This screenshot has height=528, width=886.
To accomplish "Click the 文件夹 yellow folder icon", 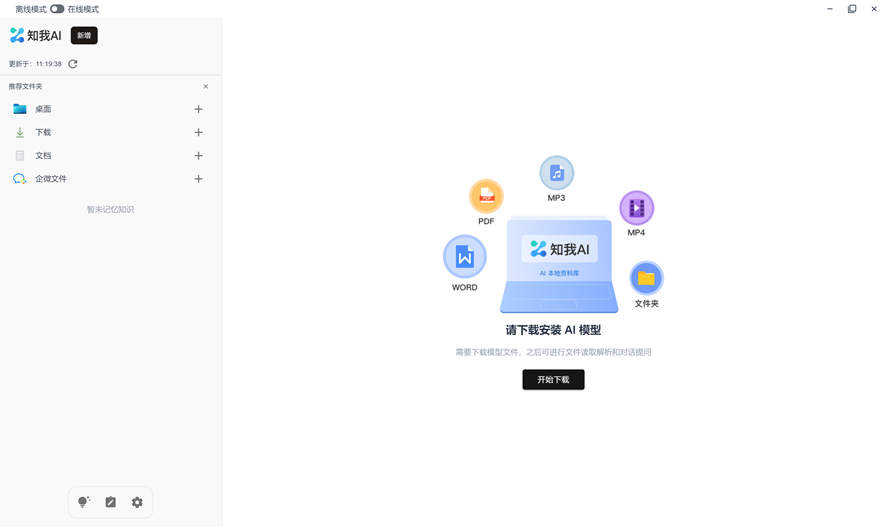I will tap(646, 278).
